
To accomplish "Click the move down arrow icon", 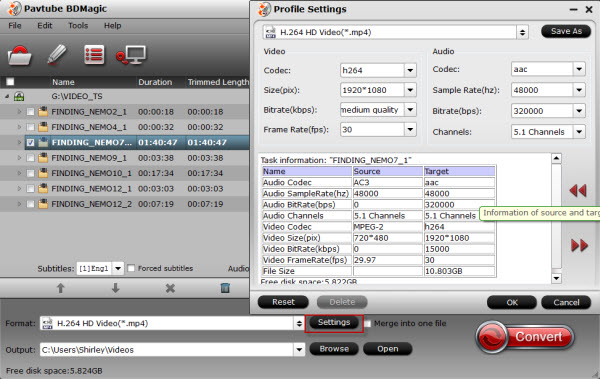I will [115, 288].
